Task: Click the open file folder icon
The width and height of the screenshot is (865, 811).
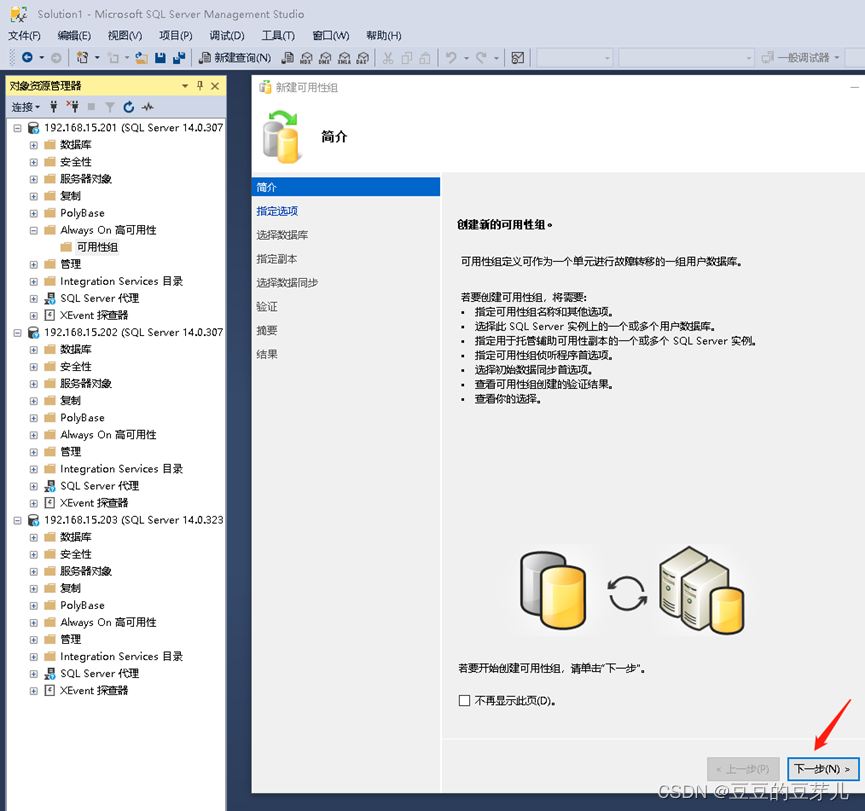Action: 142,57
